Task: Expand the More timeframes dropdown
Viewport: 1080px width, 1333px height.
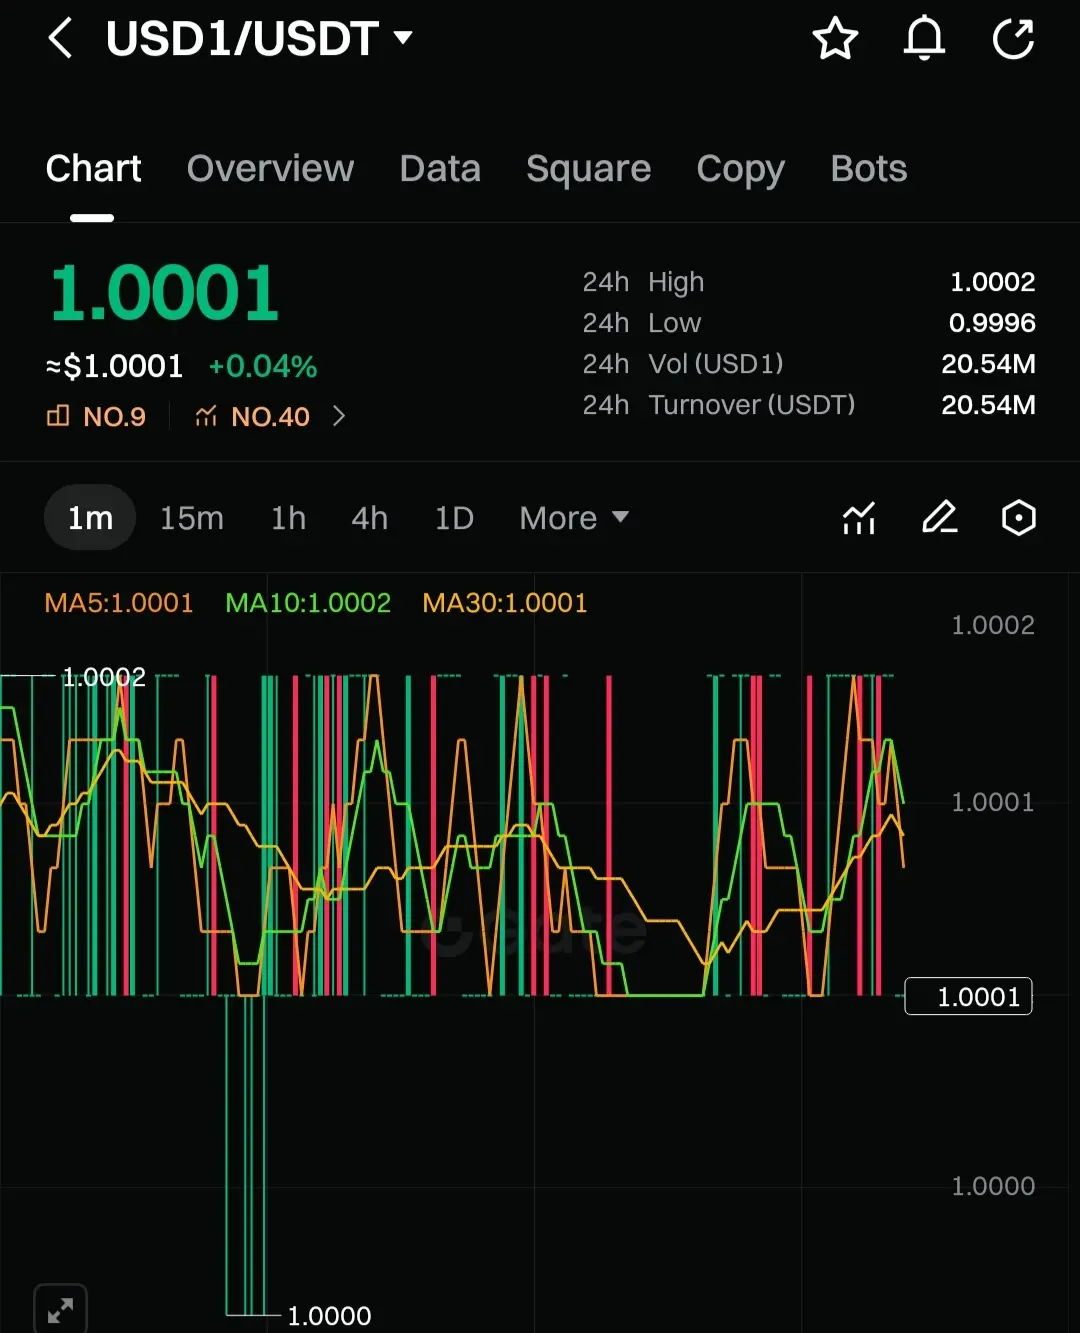Action: click(x=574, y=518)
